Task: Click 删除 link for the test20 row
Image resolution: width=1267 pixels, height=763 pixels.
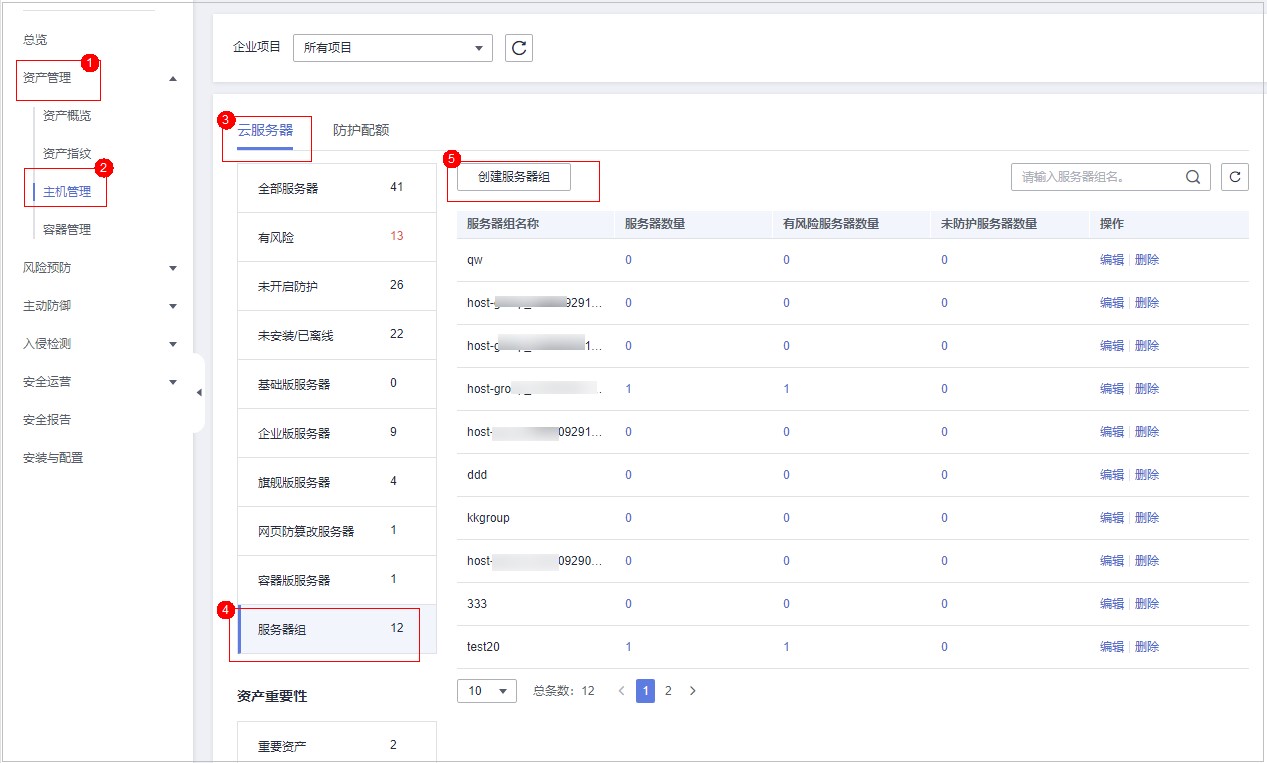Action: click(x=1147, y=647)
